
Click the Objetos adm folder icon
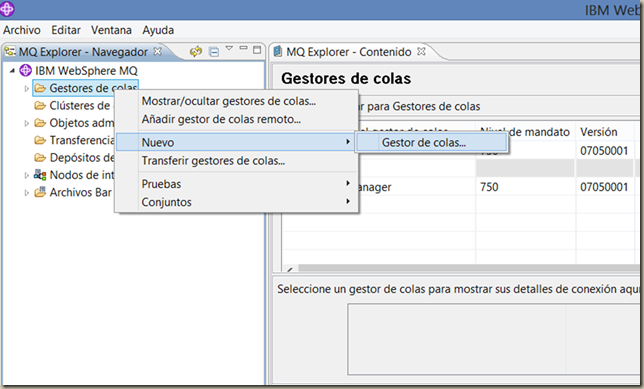(x=40, y=123)
